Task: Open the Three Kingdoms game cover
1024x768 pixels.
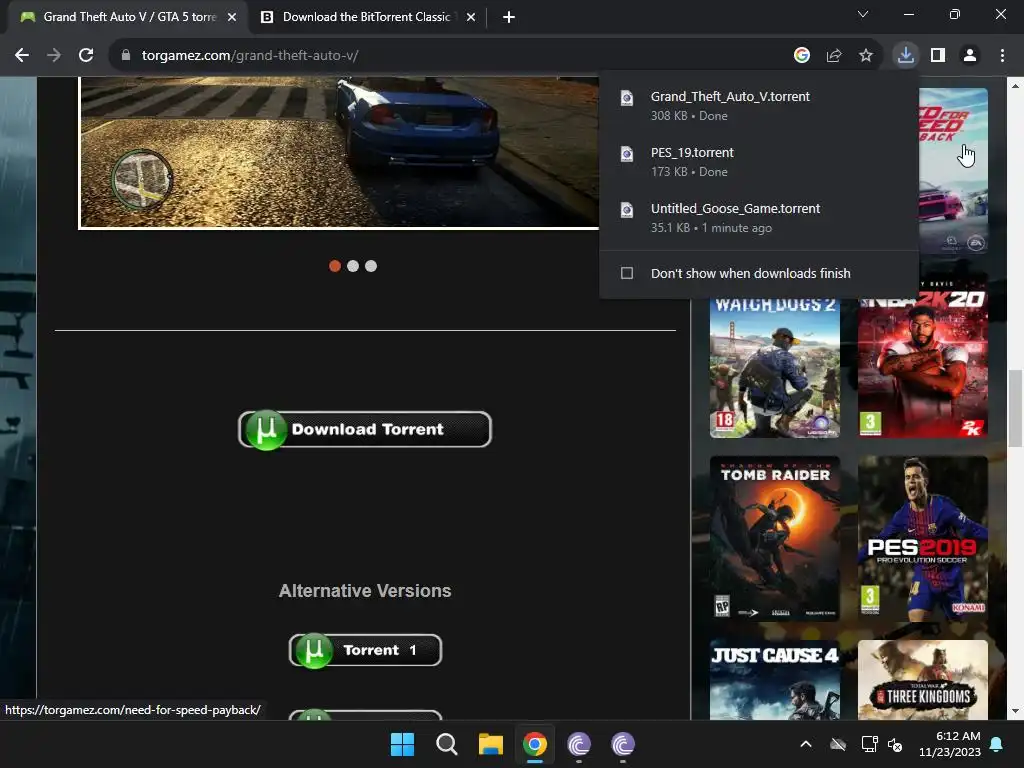Action: (923, 679)
